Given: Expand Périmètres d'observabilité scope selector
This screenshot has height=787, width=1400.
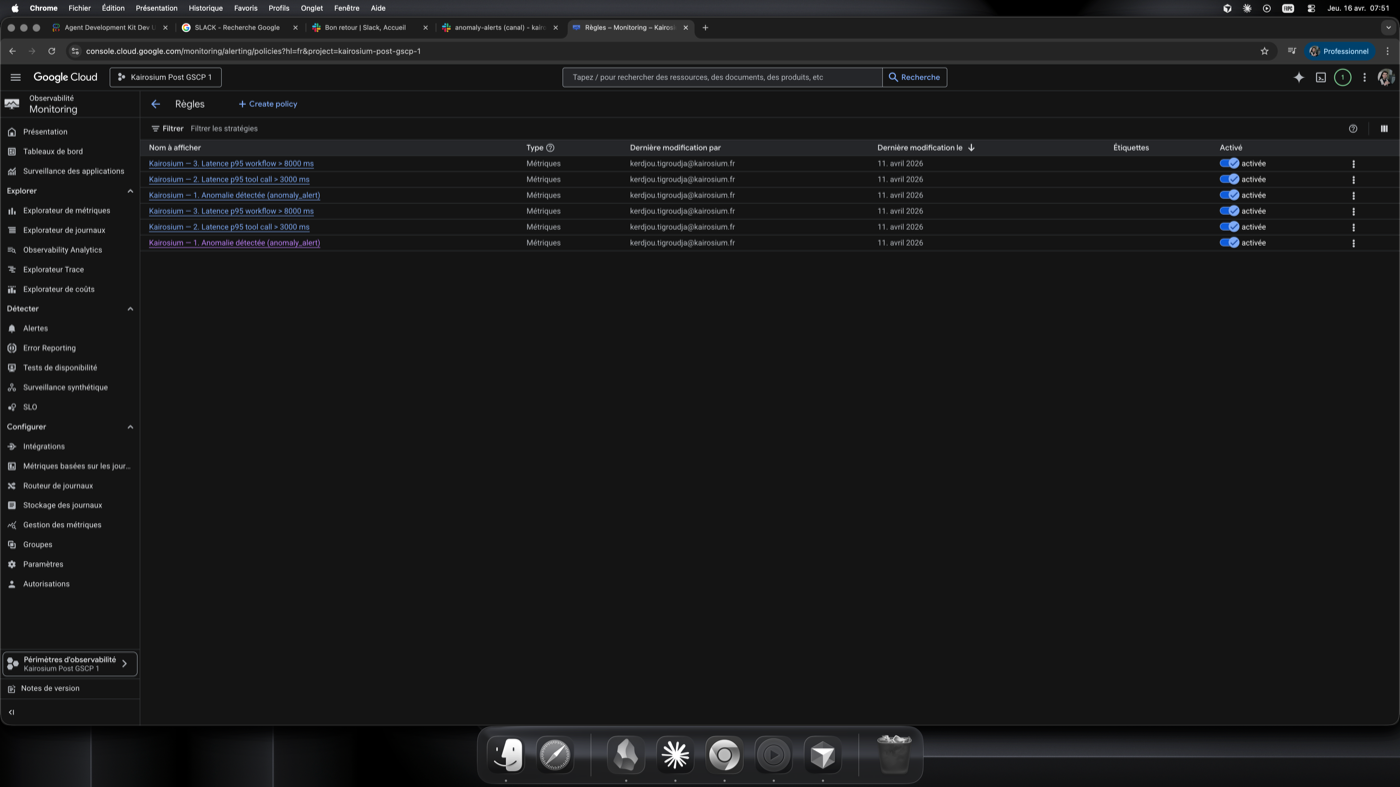Looking at the screenshot, I should pos(70,664).
